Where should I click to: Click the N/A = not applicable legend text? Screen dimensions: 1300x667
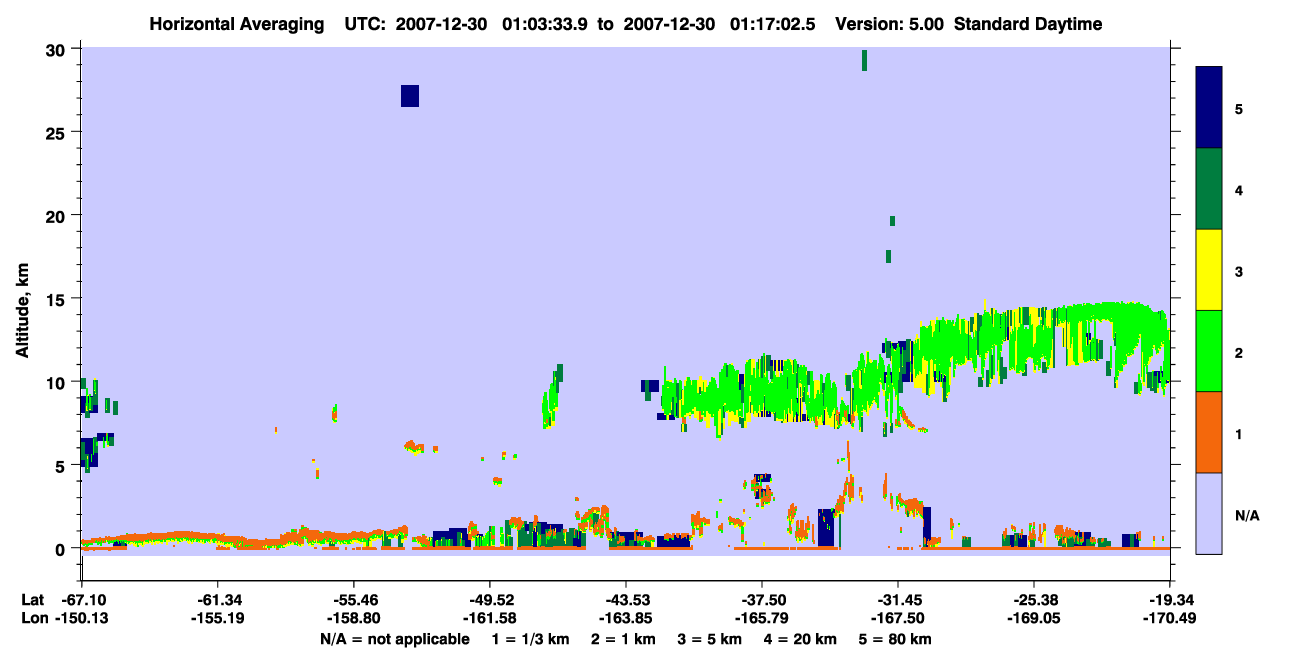point(395,639)
